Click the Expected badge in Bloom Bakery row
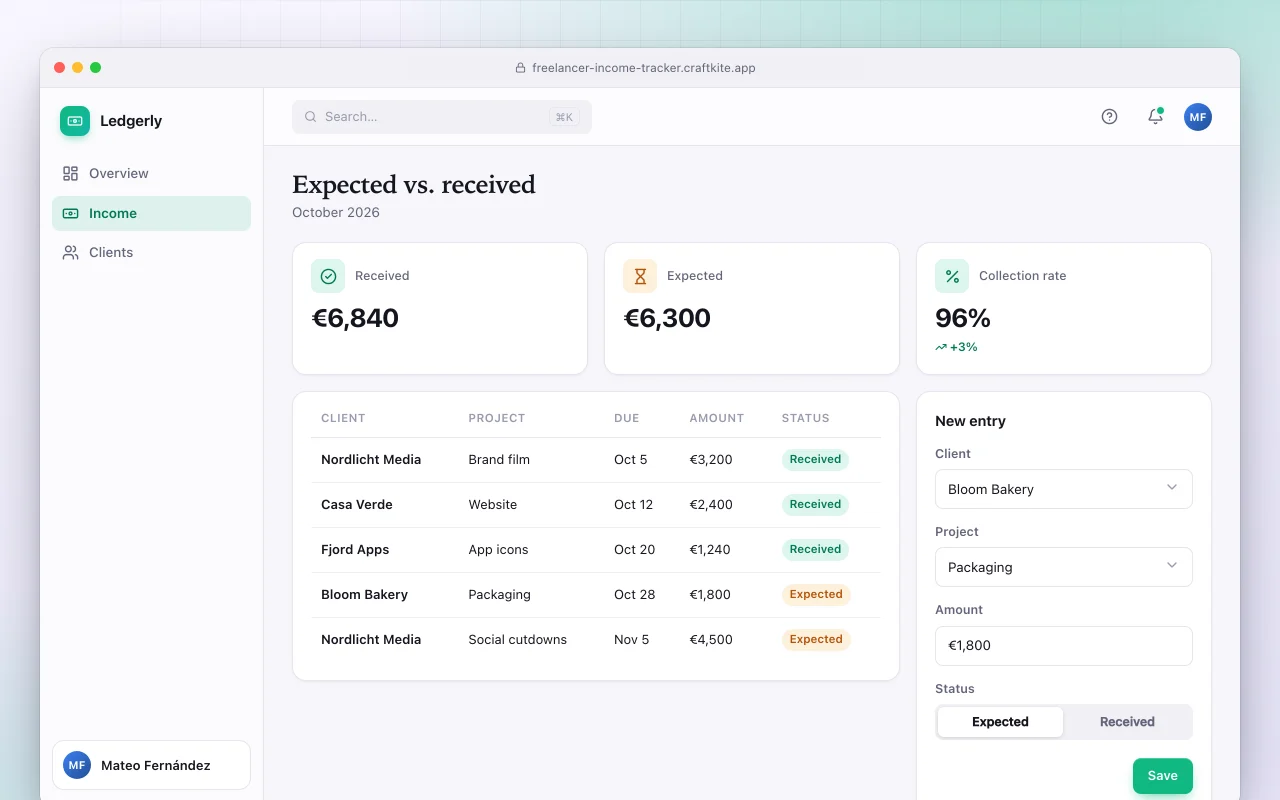Viewport: 1280px width, 800px height. 816,595
